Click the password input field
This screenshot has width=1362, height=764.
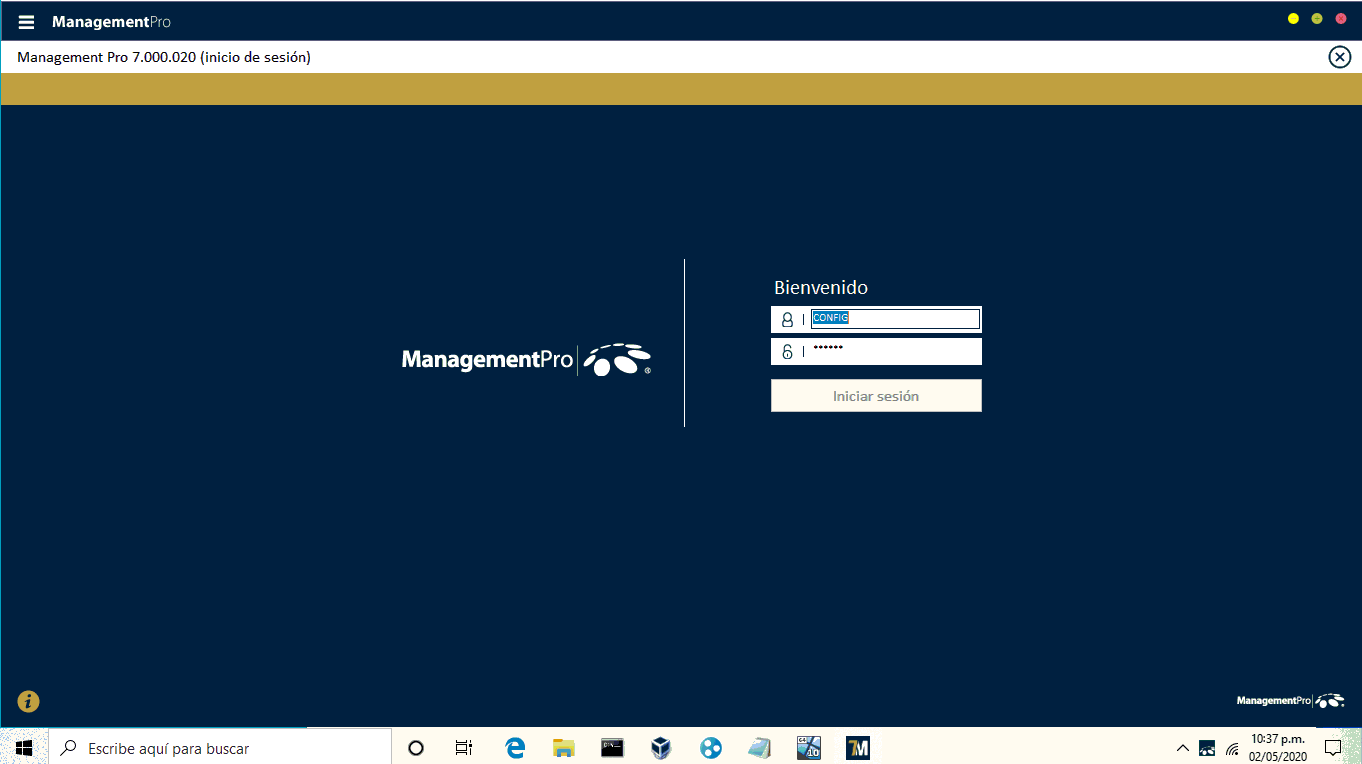(894, 351)
